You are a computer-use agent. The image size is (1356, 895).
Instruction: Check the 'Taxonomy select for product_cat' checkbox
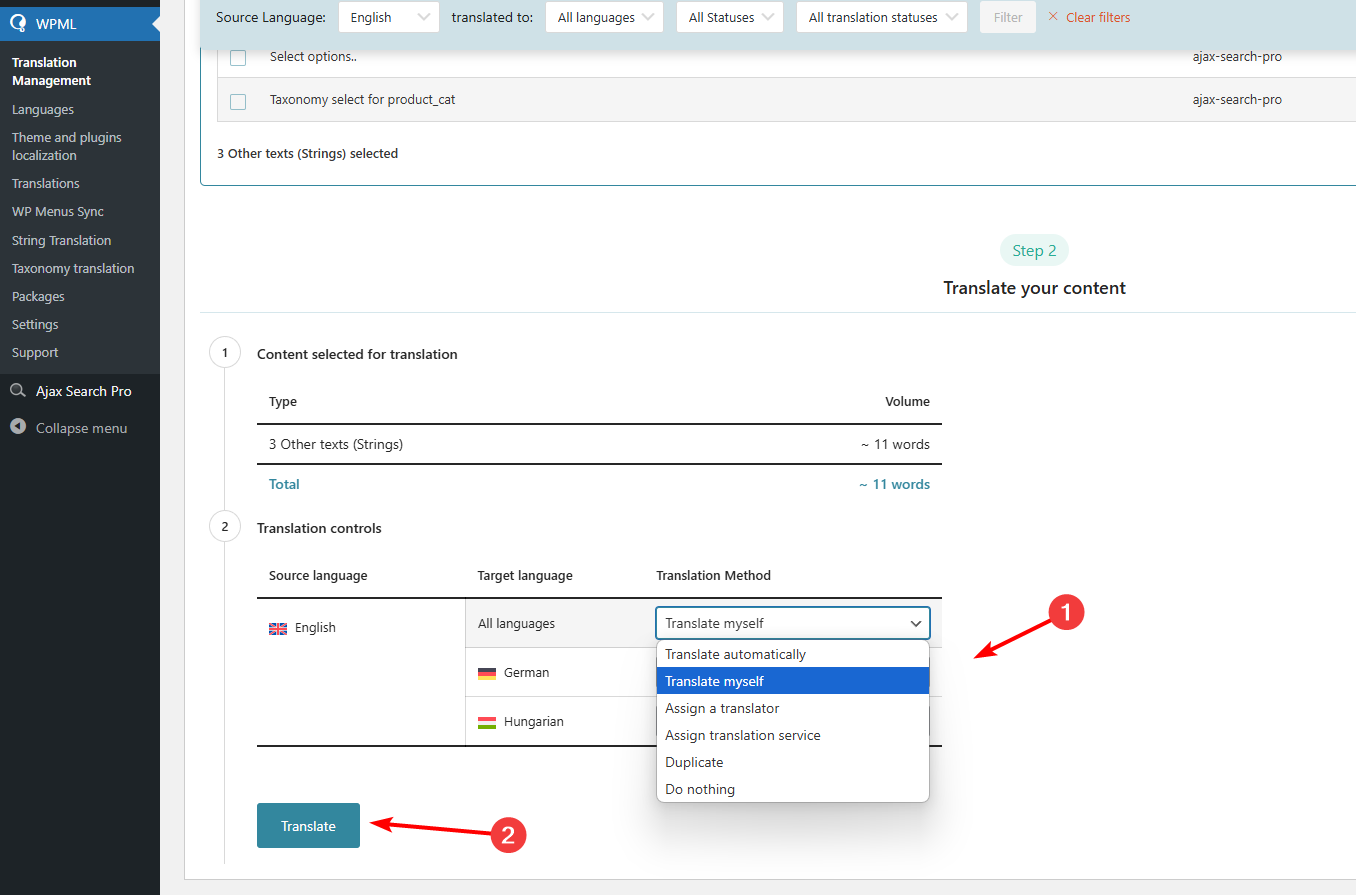tap(238, 101)
